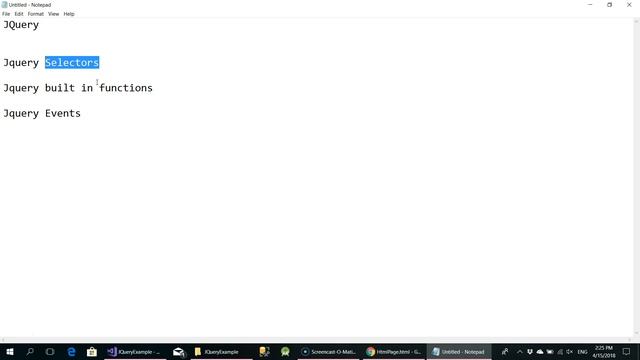Screen dimensions: 640x360
Task: Click the Notepad icon in title bar
Action: click(x=4, y=5)
